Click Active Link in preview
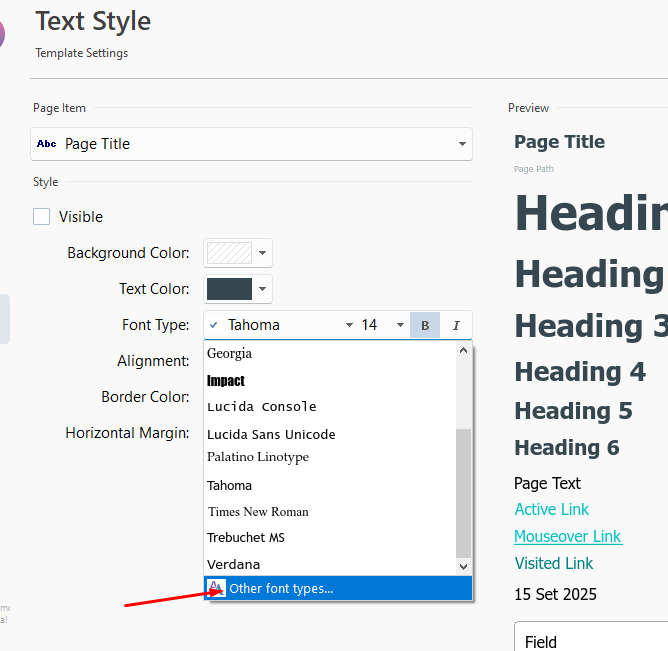Image resolution: width=668 pixels, height=651 pixels. click(552, 510)
